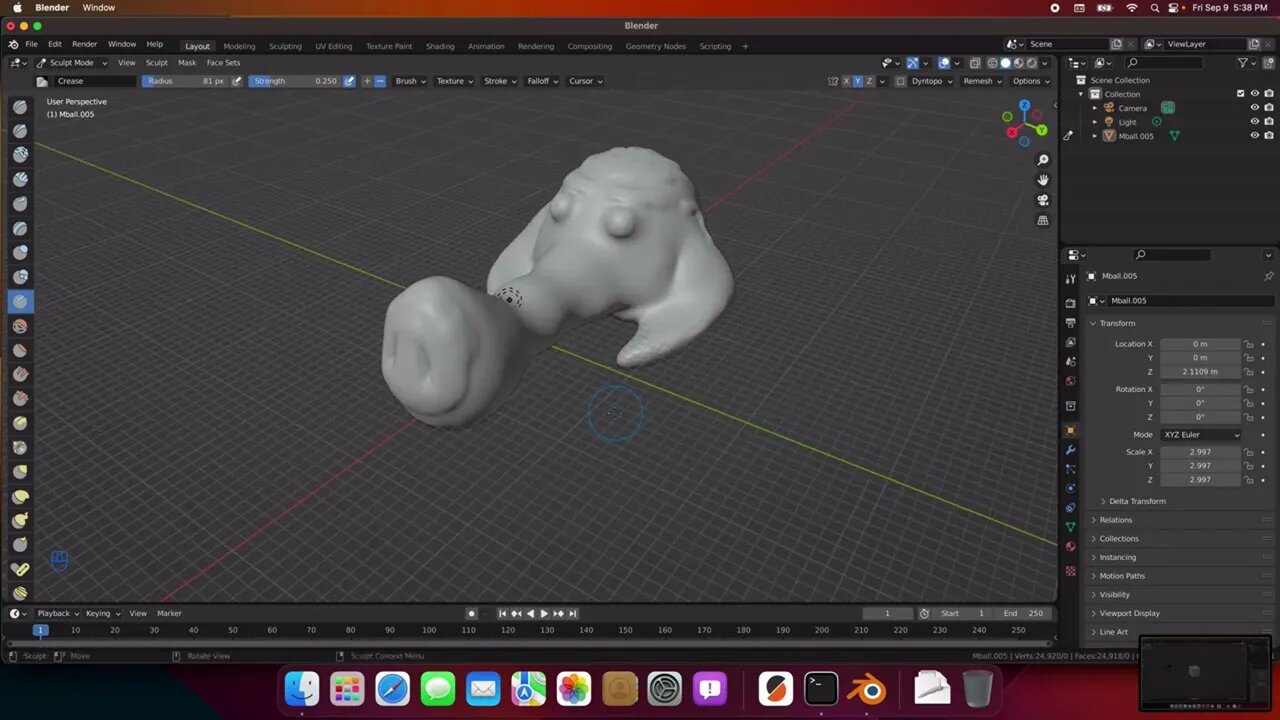Screen dimensions: 1280x720
Task: Toggle X axis symmetry
Action: pyautogui.click(x=846, y=81)
